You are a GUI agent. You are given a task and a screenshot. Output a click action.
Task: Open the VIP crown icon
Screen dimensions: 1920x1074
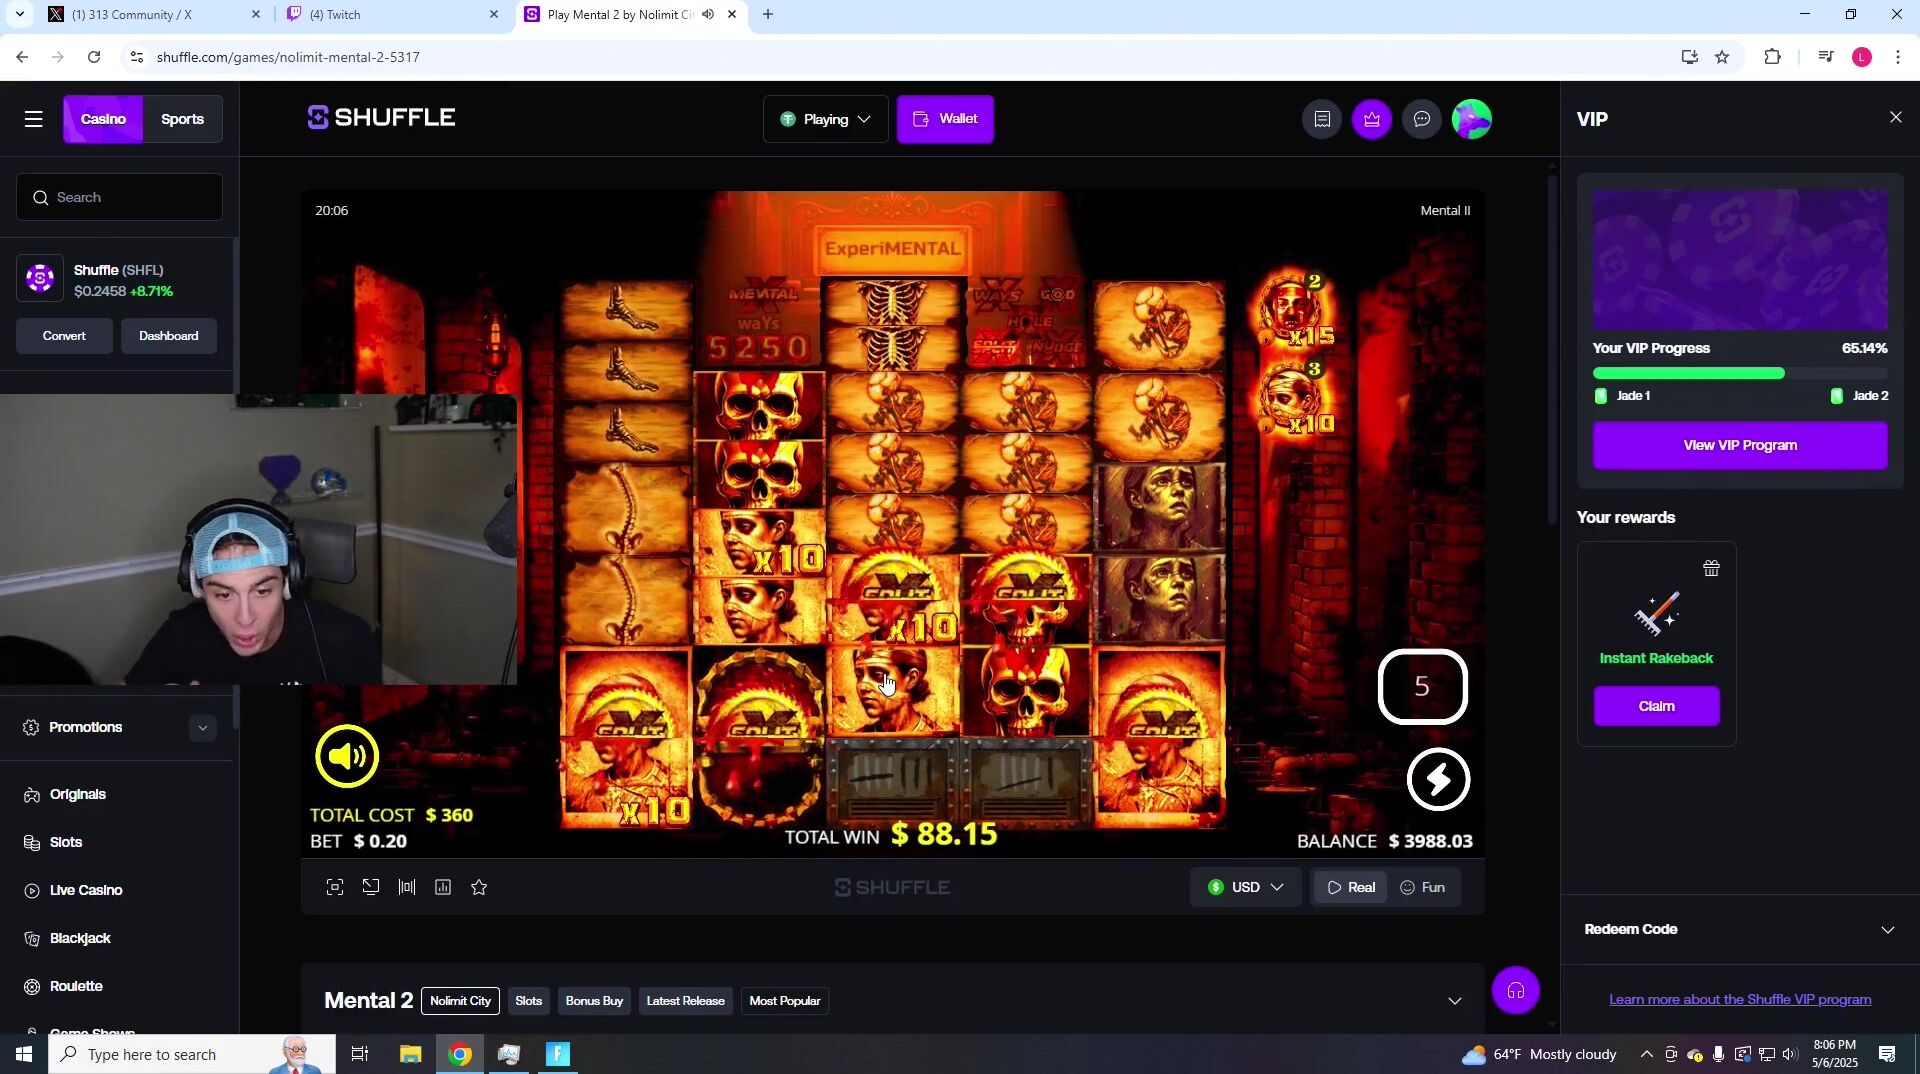[1371, 119]
